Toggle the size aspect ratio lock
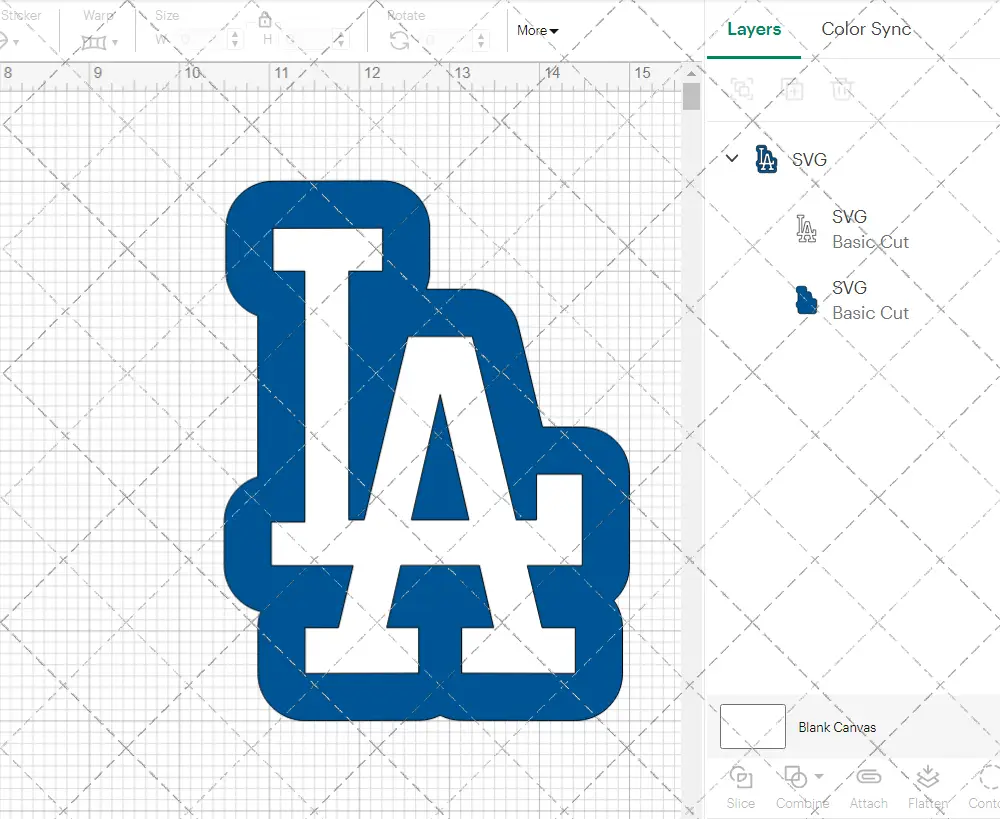 (265, 20)
